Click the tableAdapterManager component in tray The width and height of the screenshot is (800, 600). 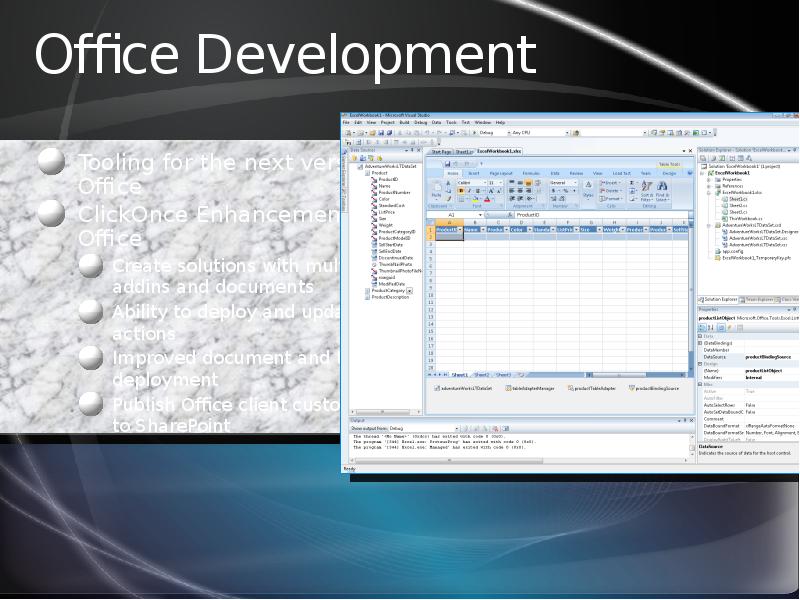[526, 387]
